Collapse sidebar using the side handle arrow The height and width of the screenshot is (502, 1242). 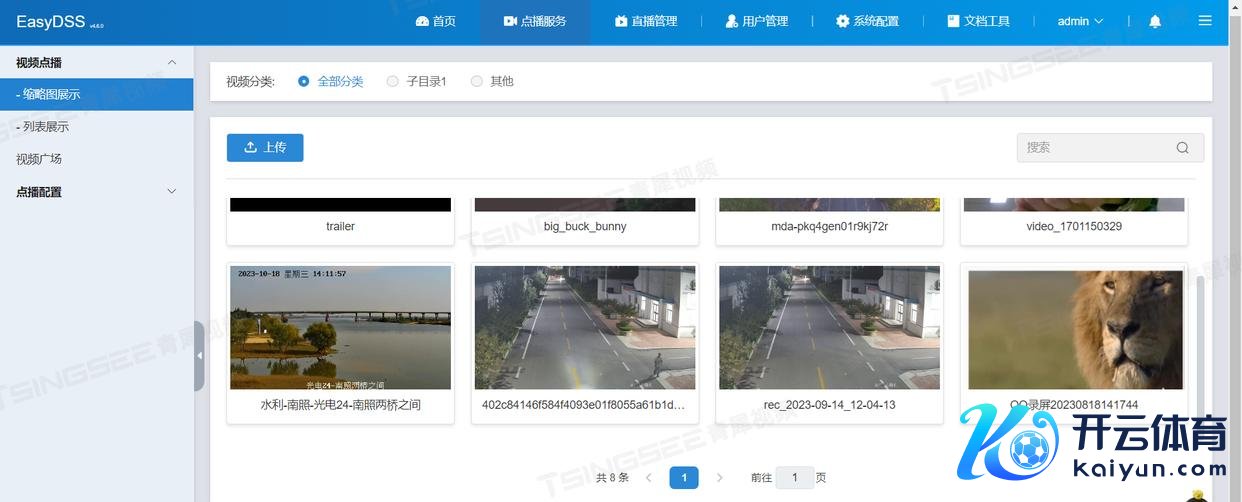click(x=199, y=356)
